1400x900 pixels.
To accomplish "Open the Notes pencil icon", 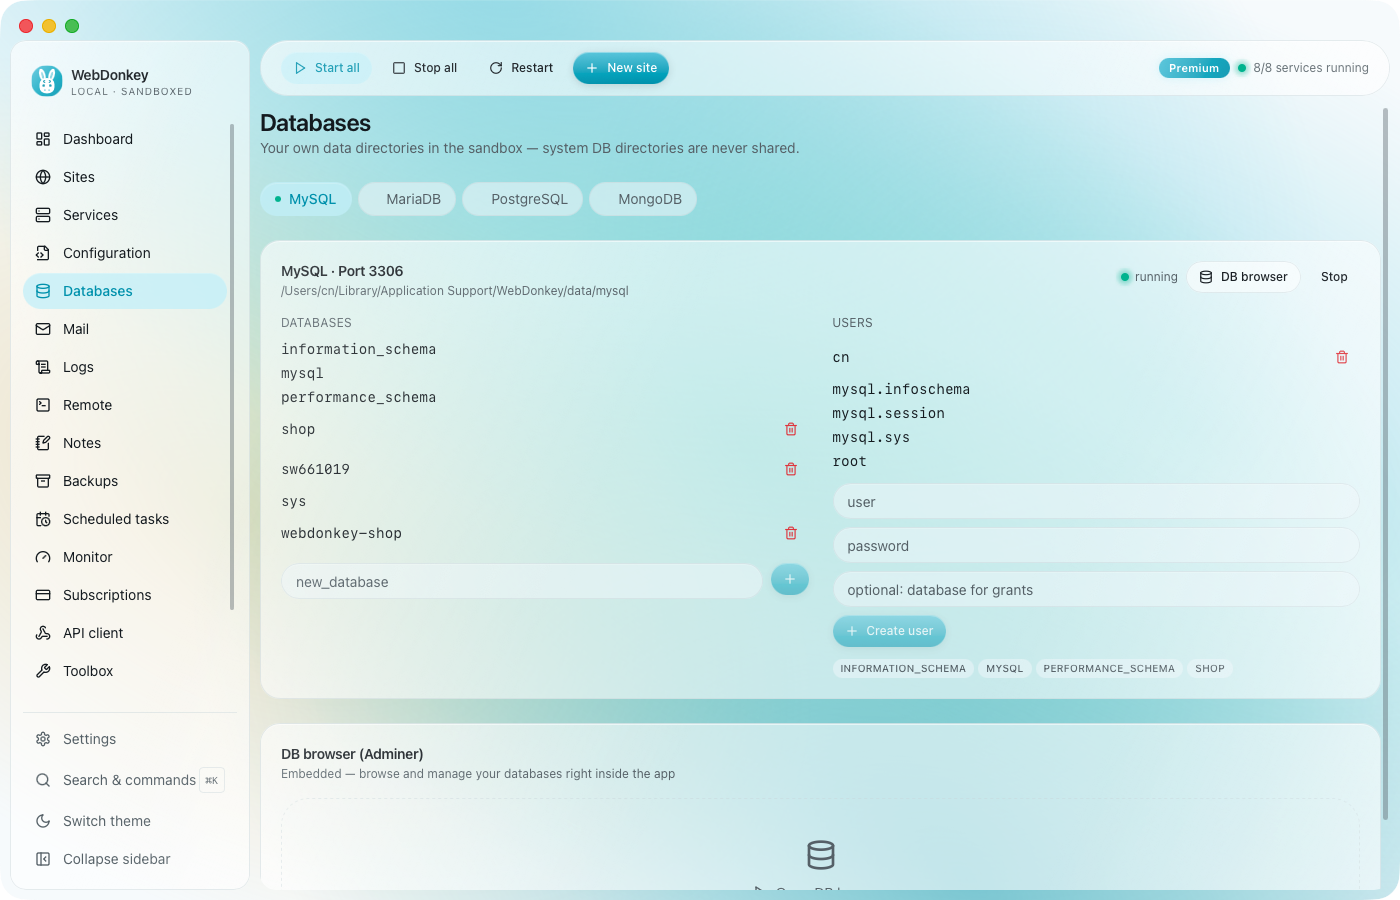I will [43, 443].
